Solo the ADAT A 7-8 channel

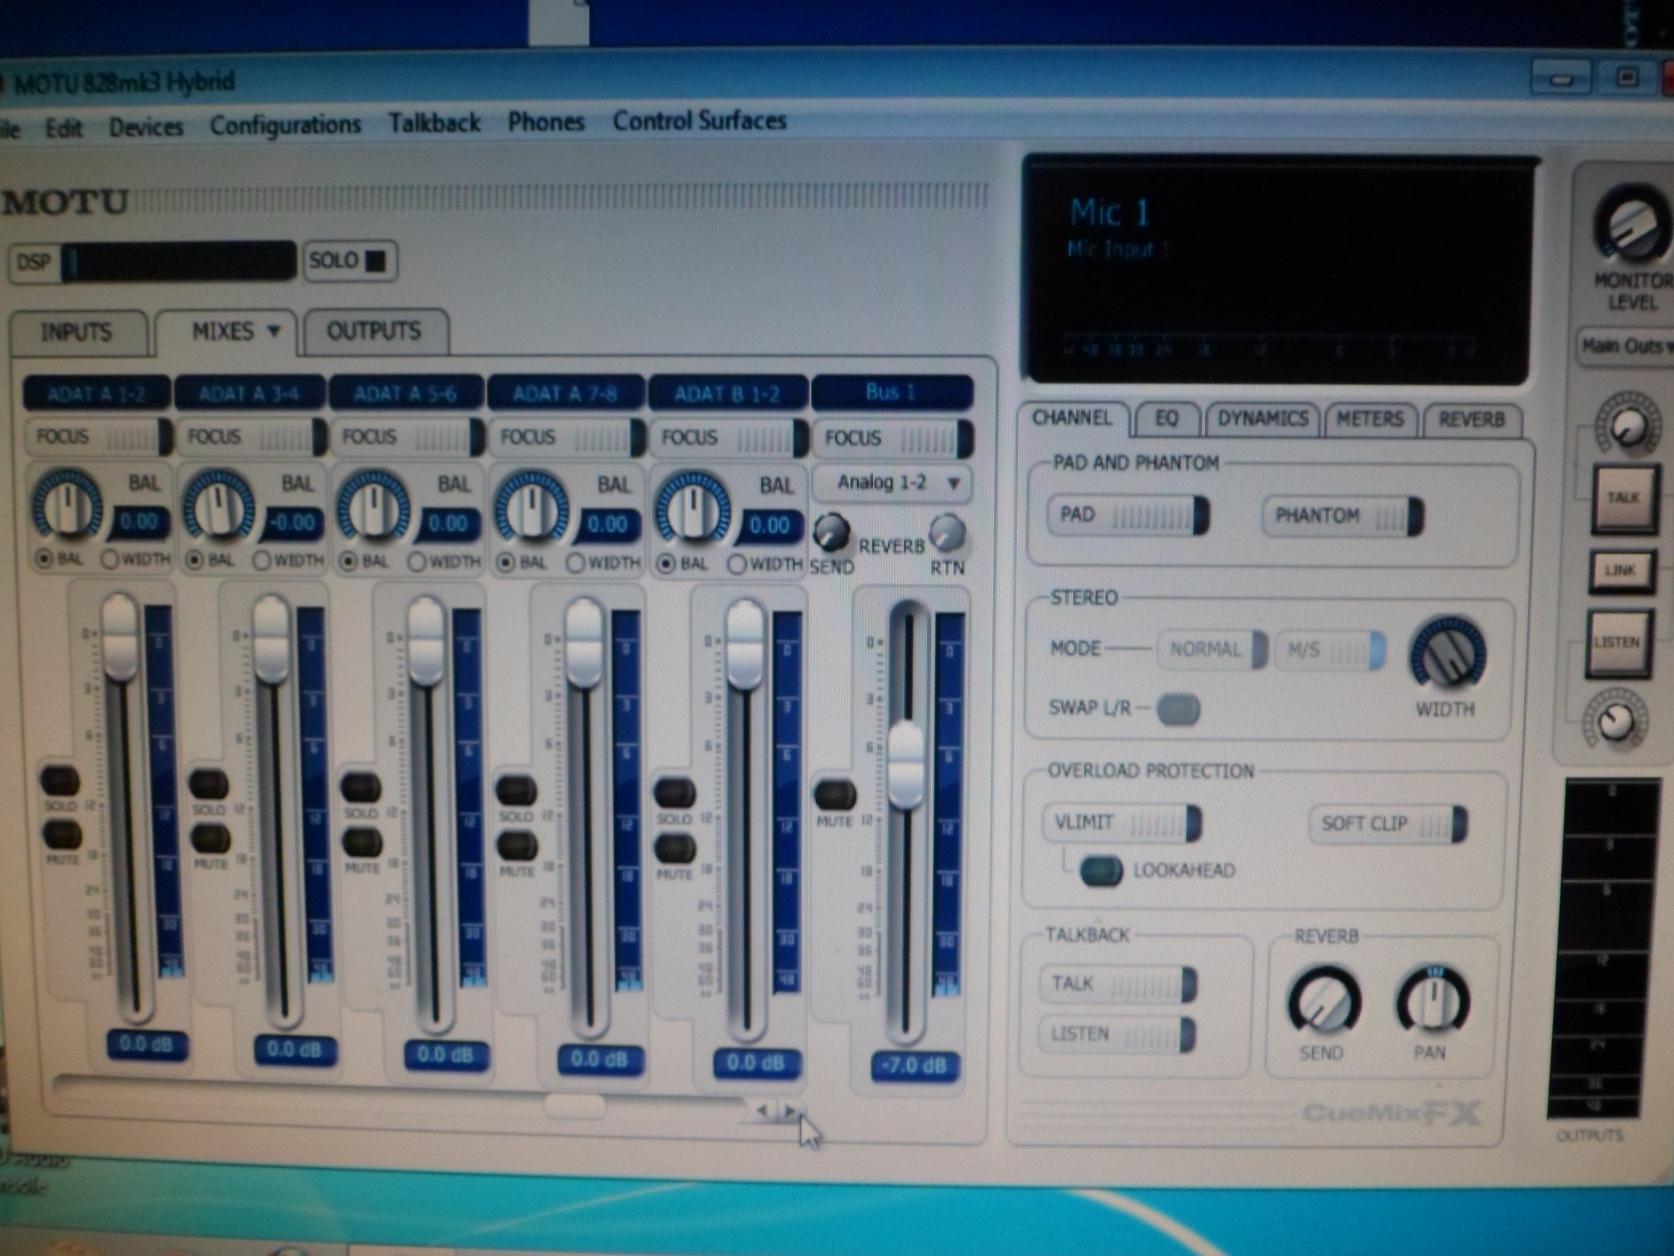[516, 790]
